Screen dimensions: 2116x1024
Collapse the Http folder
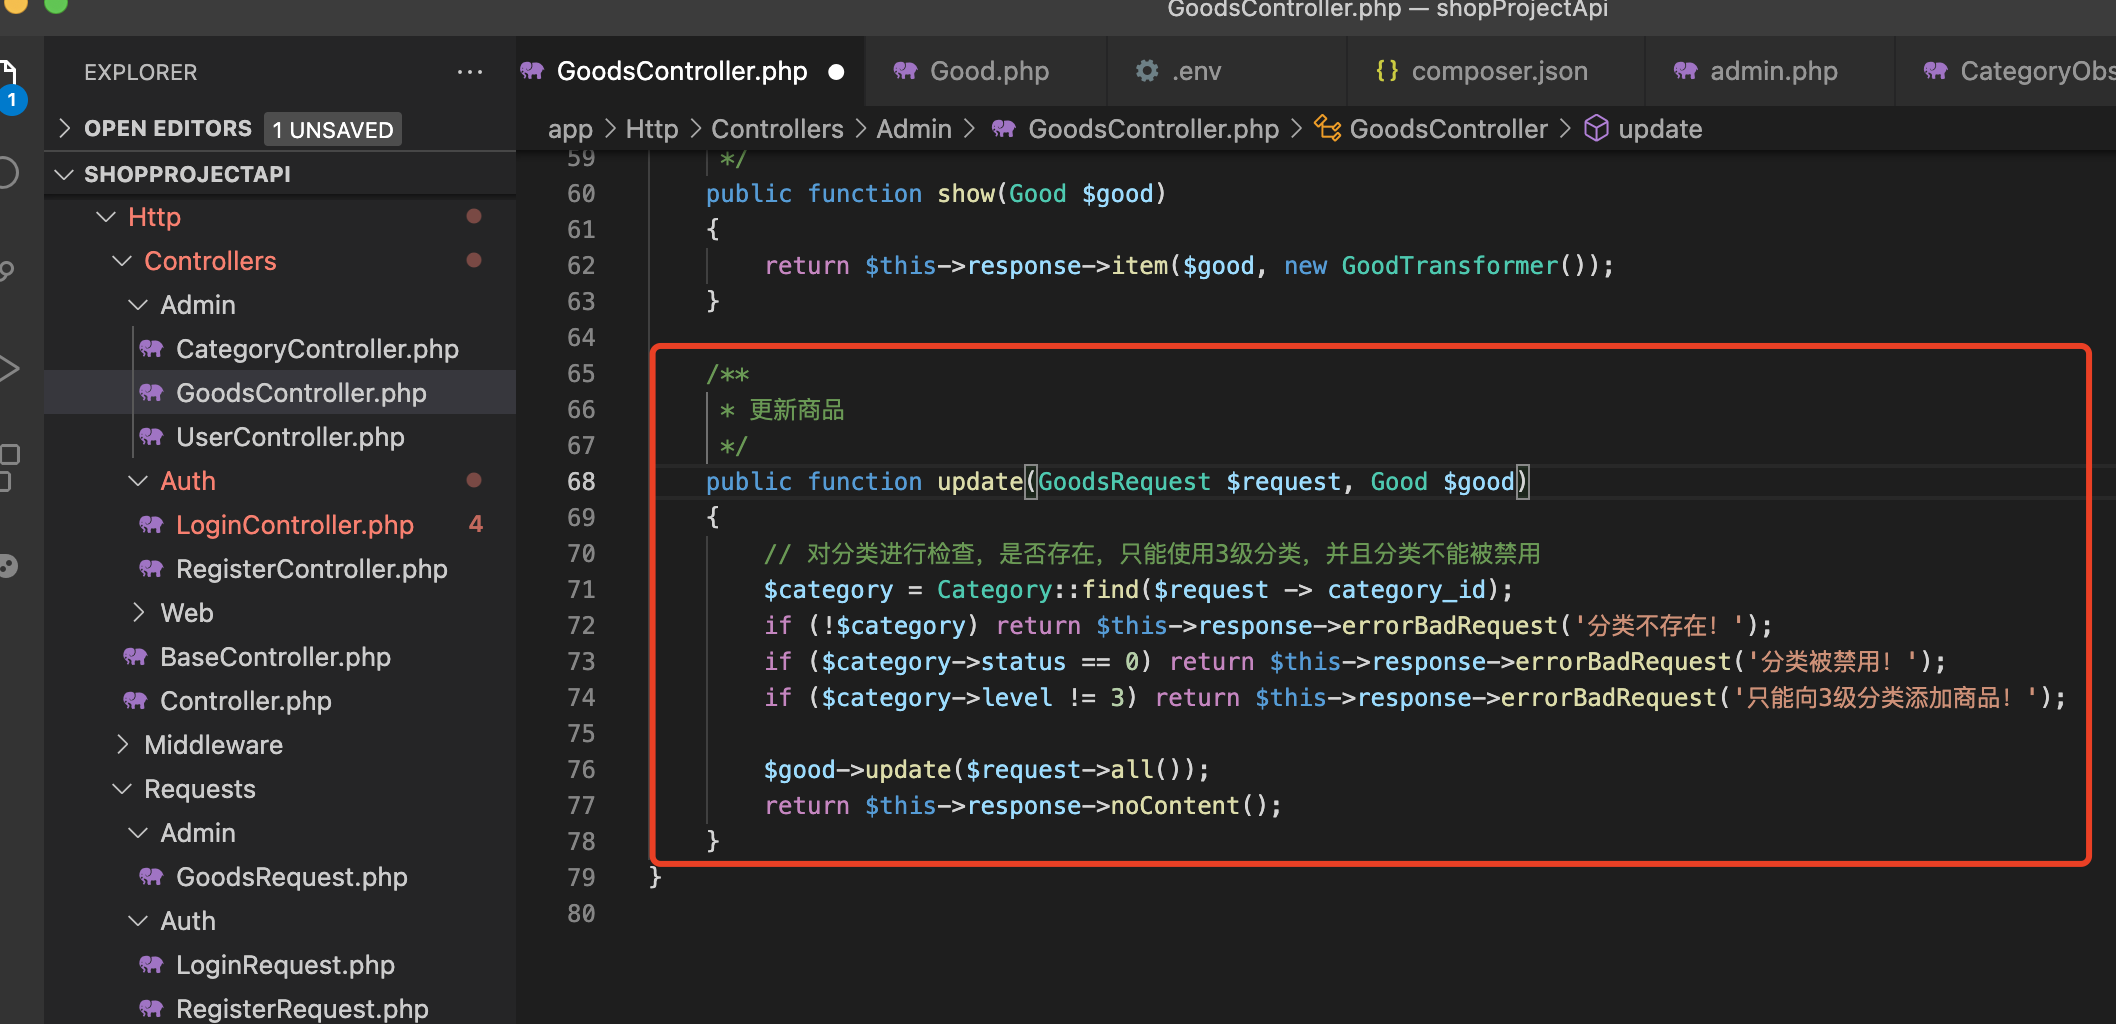106,217
